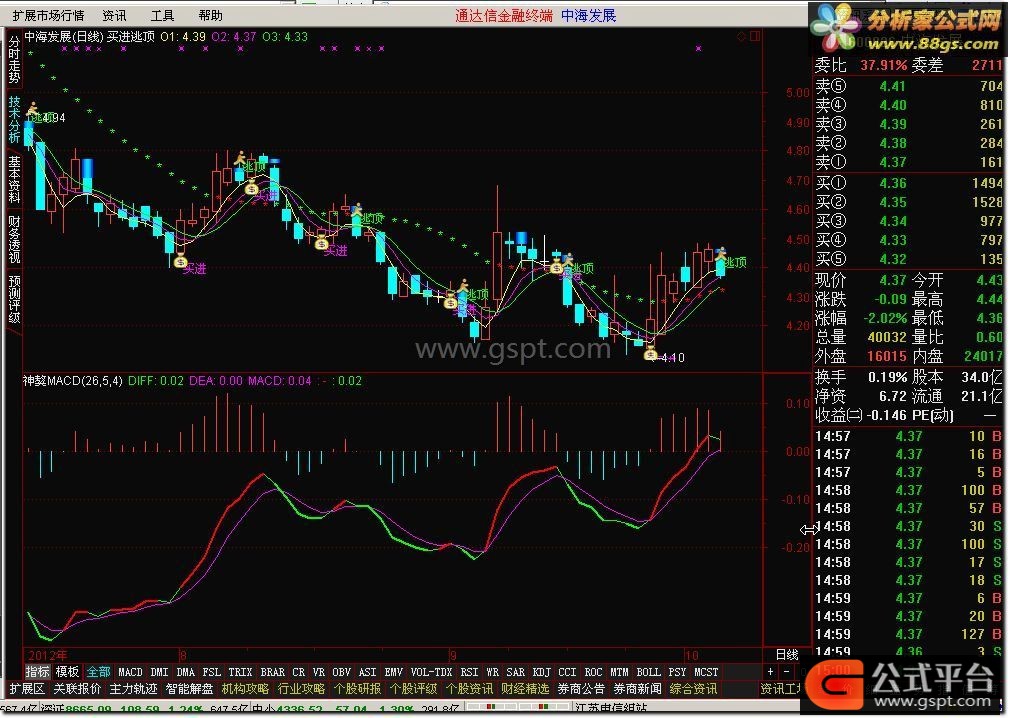This screenshot has height=718, width=1010.
Task: Apply the OBV indicator
Action: (341, 672)
